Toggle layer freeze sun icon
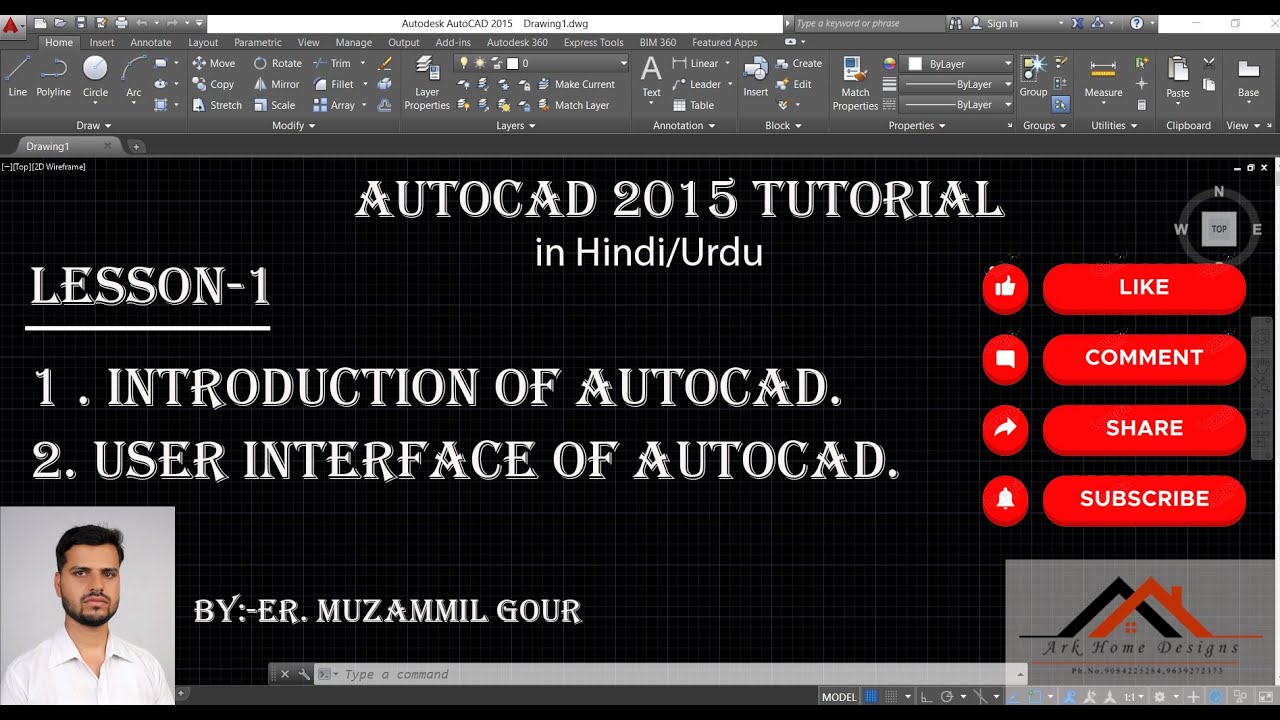This screenshot has width=1280, height=720. pos(478,63)
